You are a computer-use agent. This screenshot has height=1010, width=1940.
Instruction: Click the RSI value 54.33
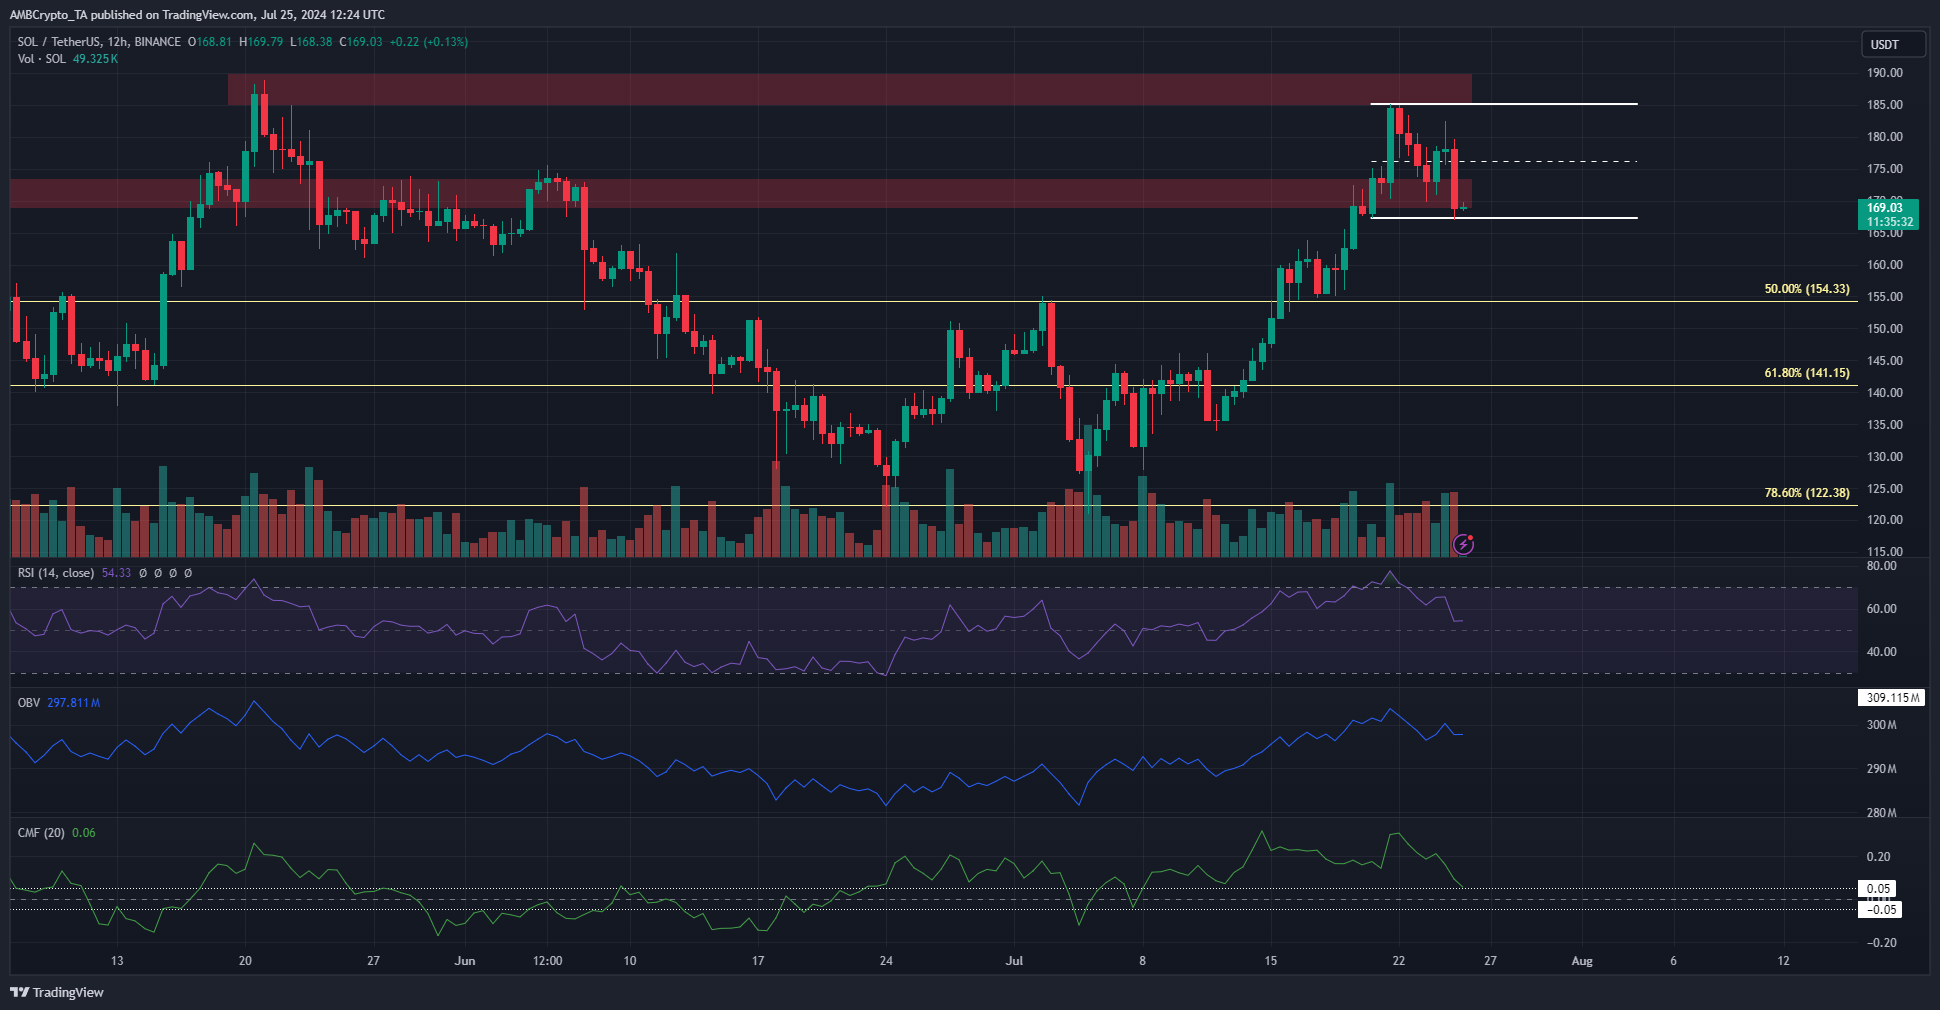[x=116, y=573]
